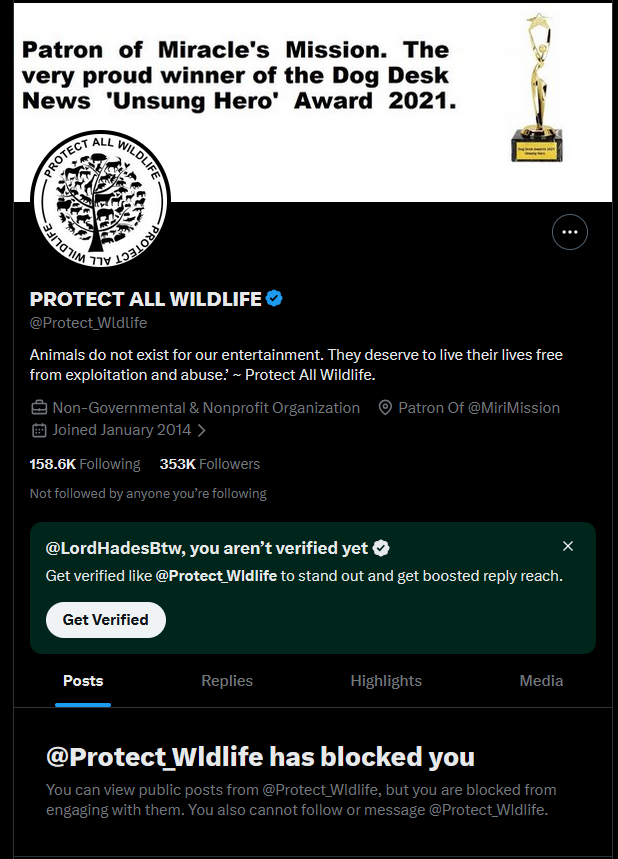Open the @MiriMission mention link
This screenshot has width=618, height=859.
pos(514,408)
